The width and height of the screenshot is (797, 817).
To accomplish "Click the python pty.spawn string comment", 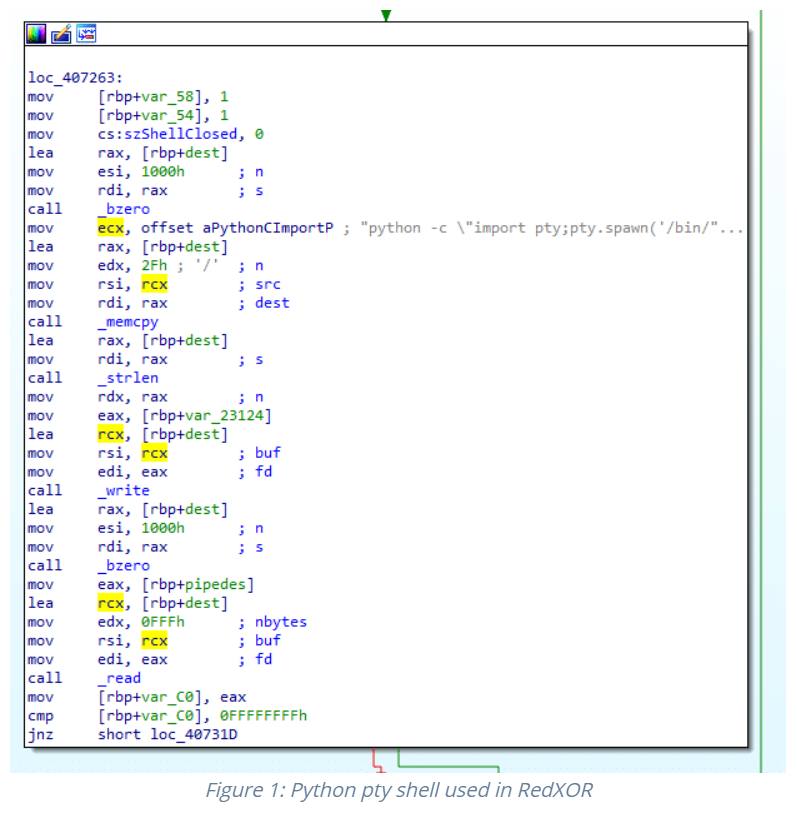I will click(x=551, y=228).
